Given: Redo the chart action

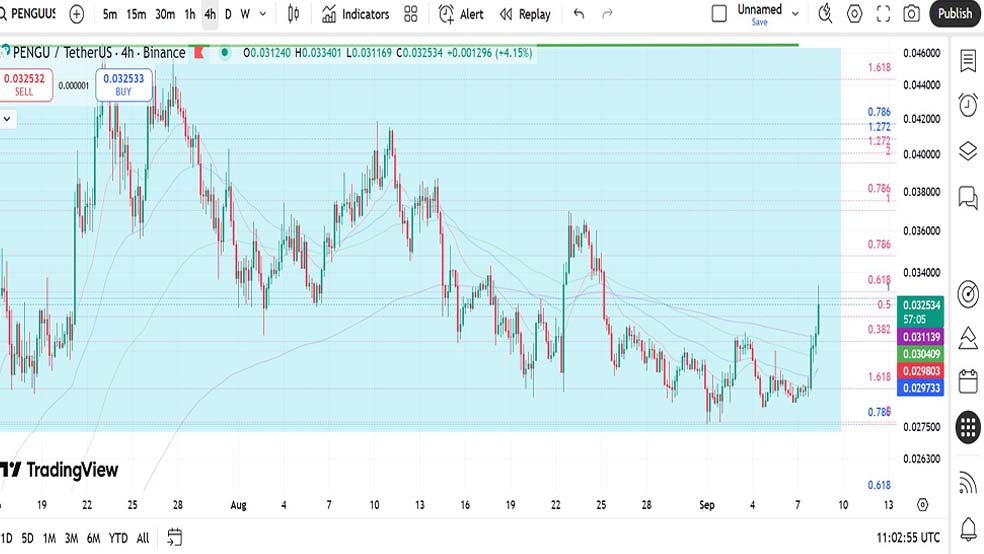Looking at the screenshot, I should 607,14.
